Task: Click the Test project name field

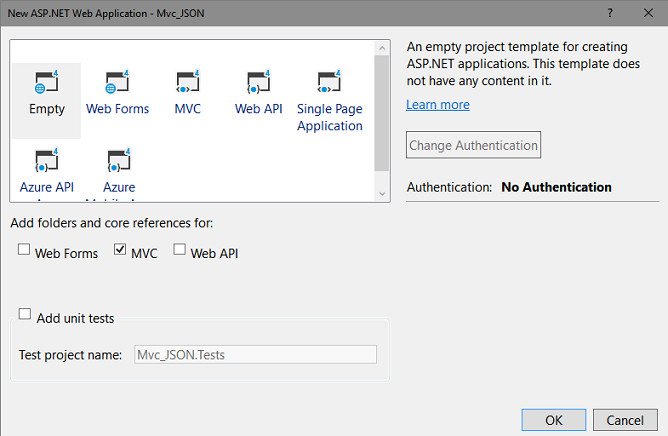Action: pos(255,355)
